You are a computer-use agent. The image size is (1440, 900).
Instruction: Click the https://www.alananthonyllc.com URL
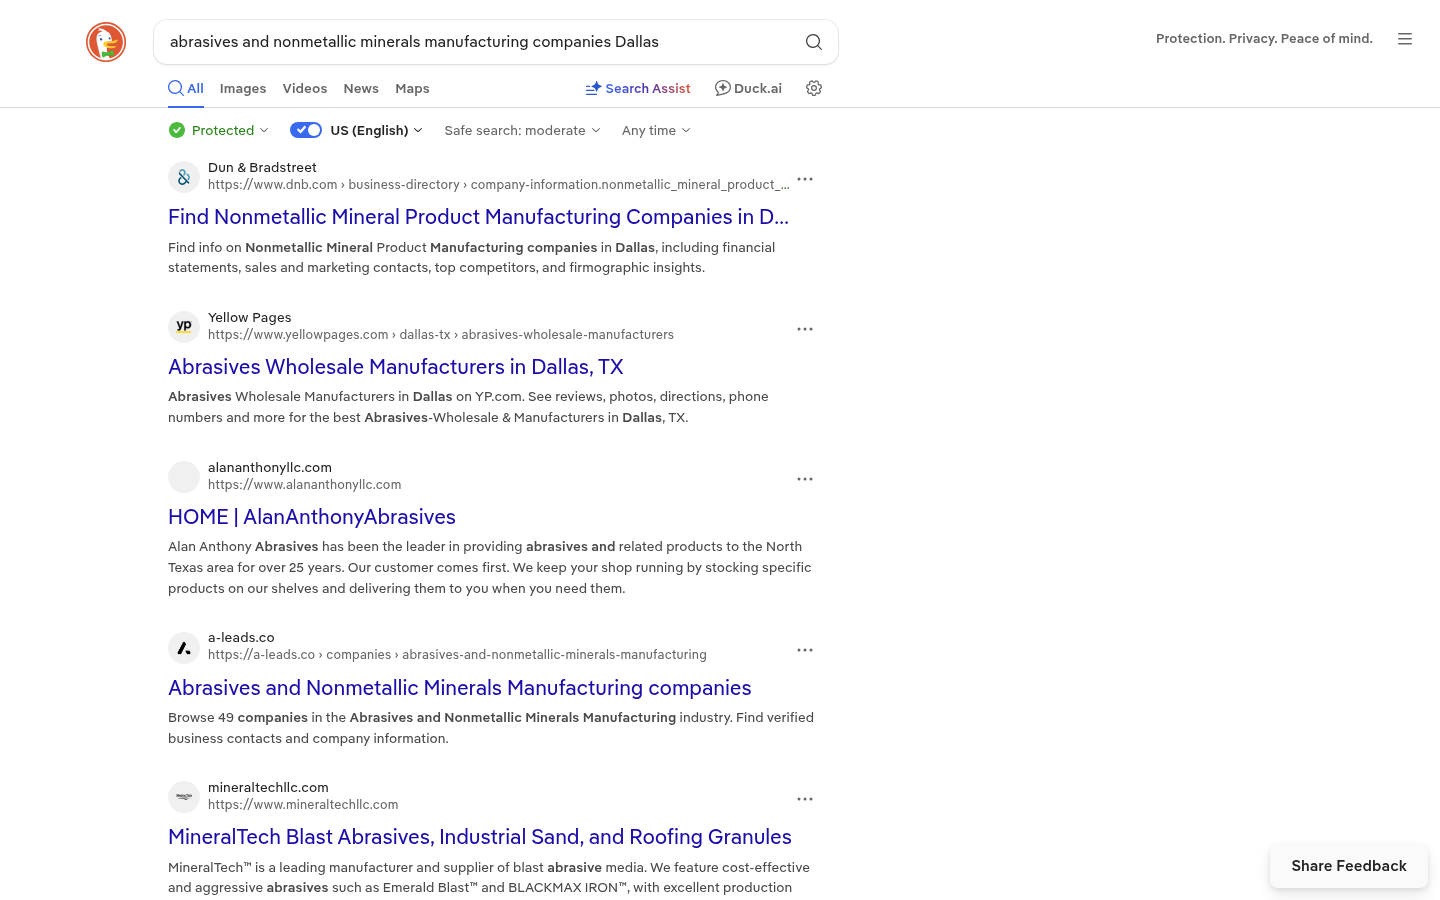point(305,484)
